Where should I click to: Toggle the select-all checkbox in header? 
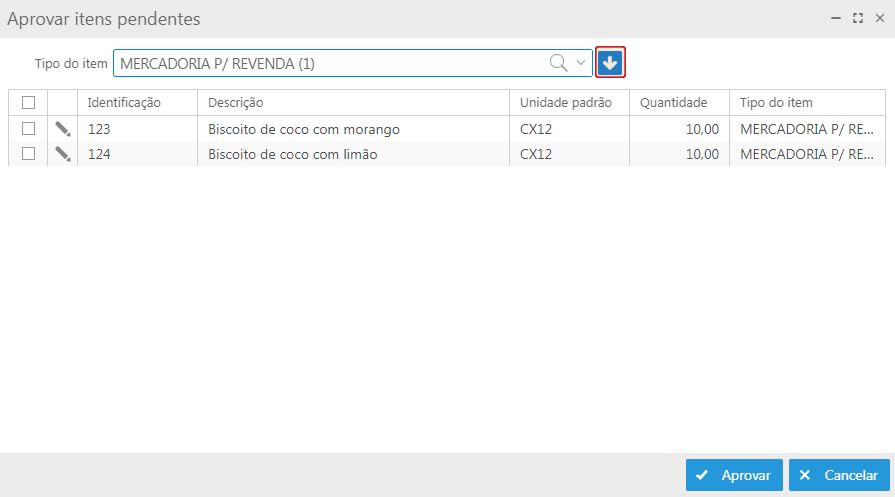pyautogui.click(x=28, y=102)
